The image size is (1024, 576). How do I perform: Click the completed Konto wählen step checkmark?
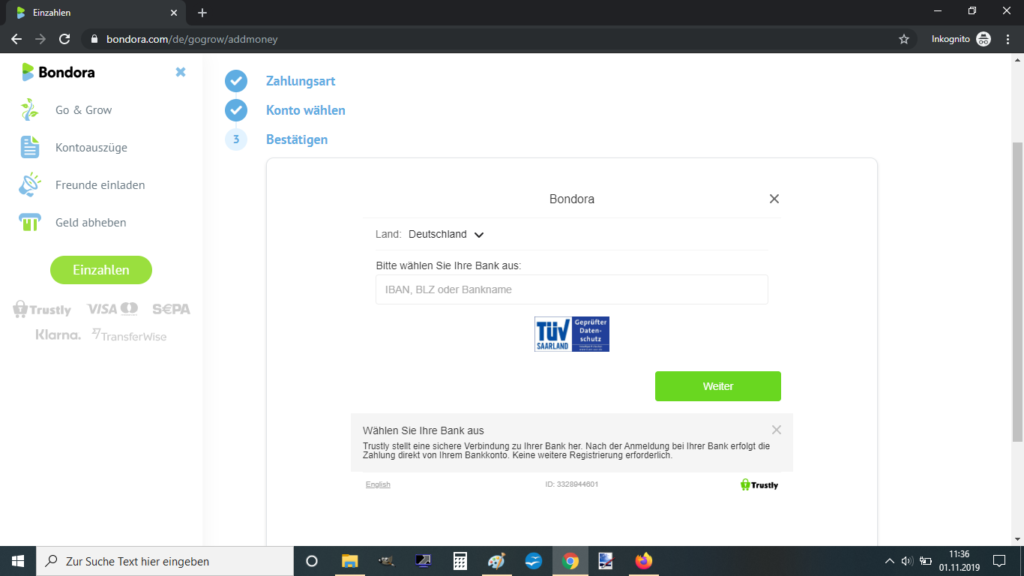point(236,110)
